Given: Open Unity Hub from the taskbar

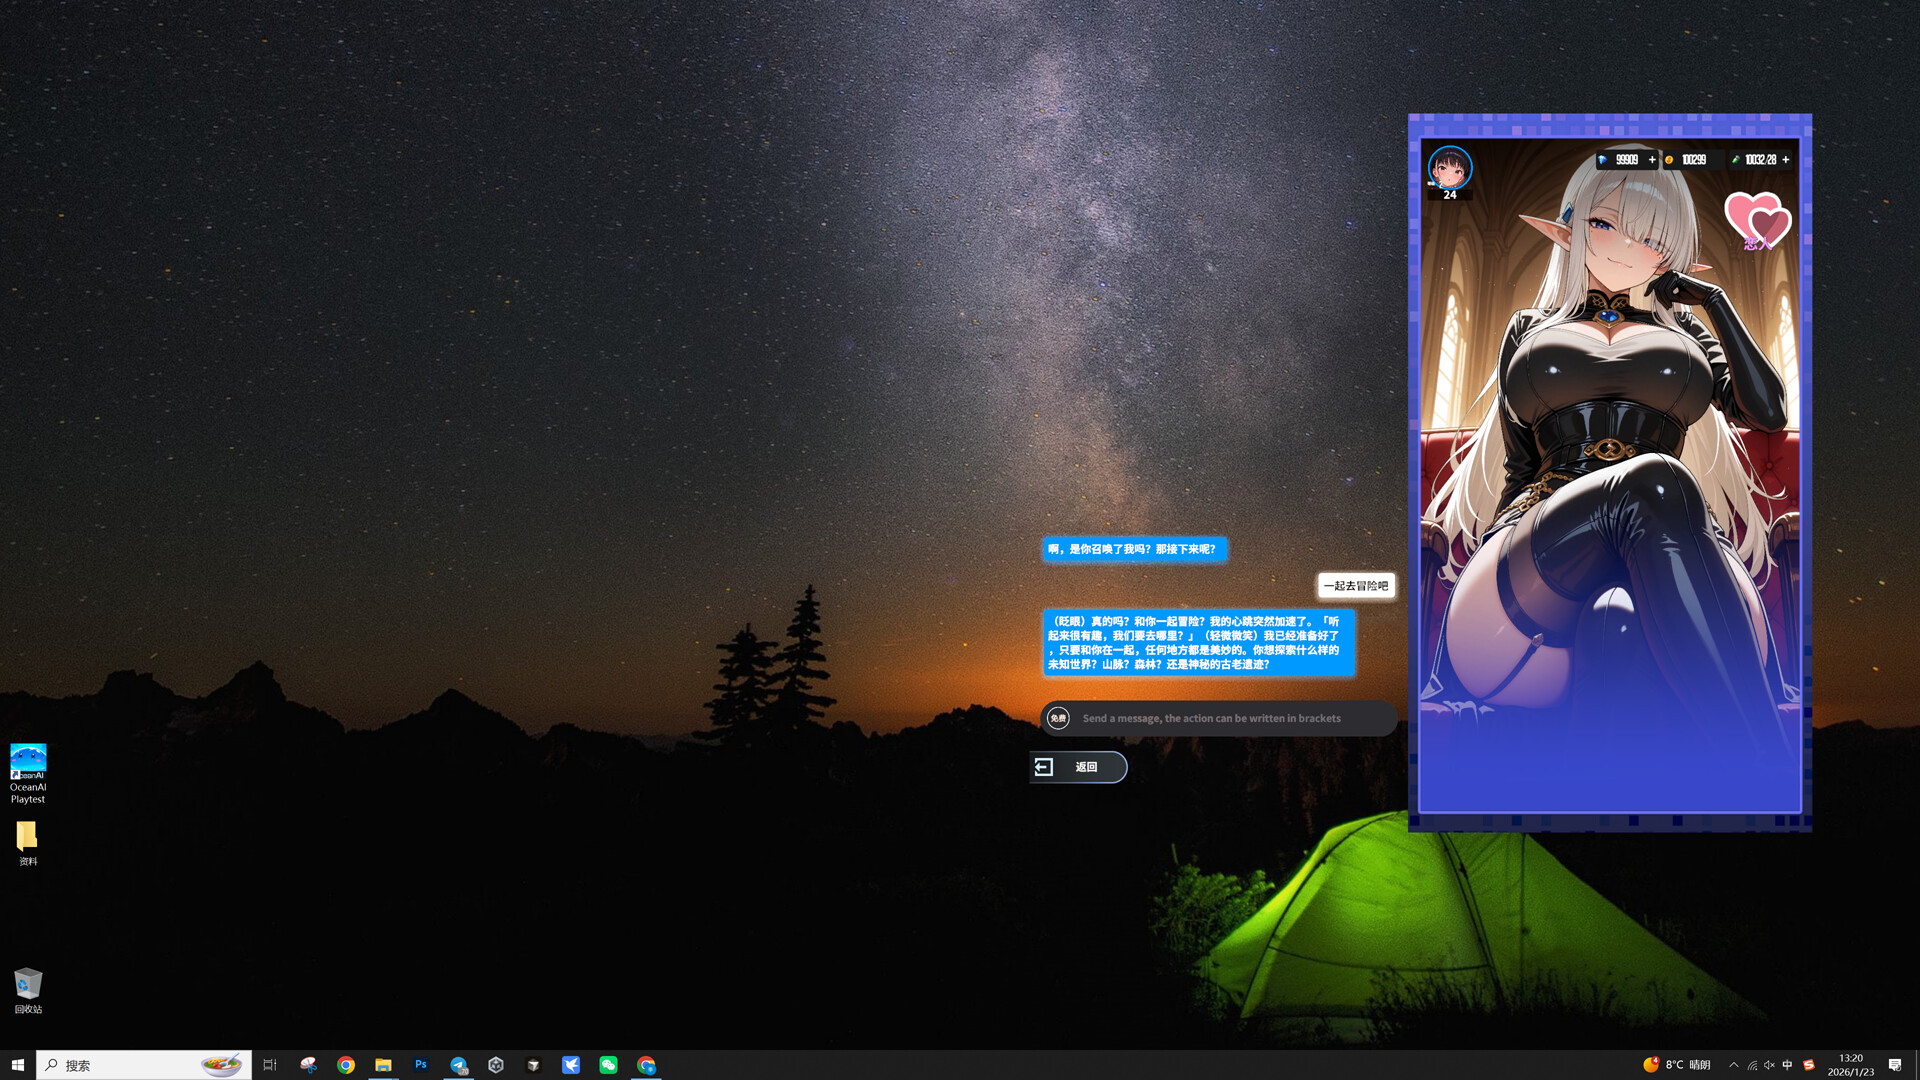Looking at the screenshot, I should coord(496,1065).
